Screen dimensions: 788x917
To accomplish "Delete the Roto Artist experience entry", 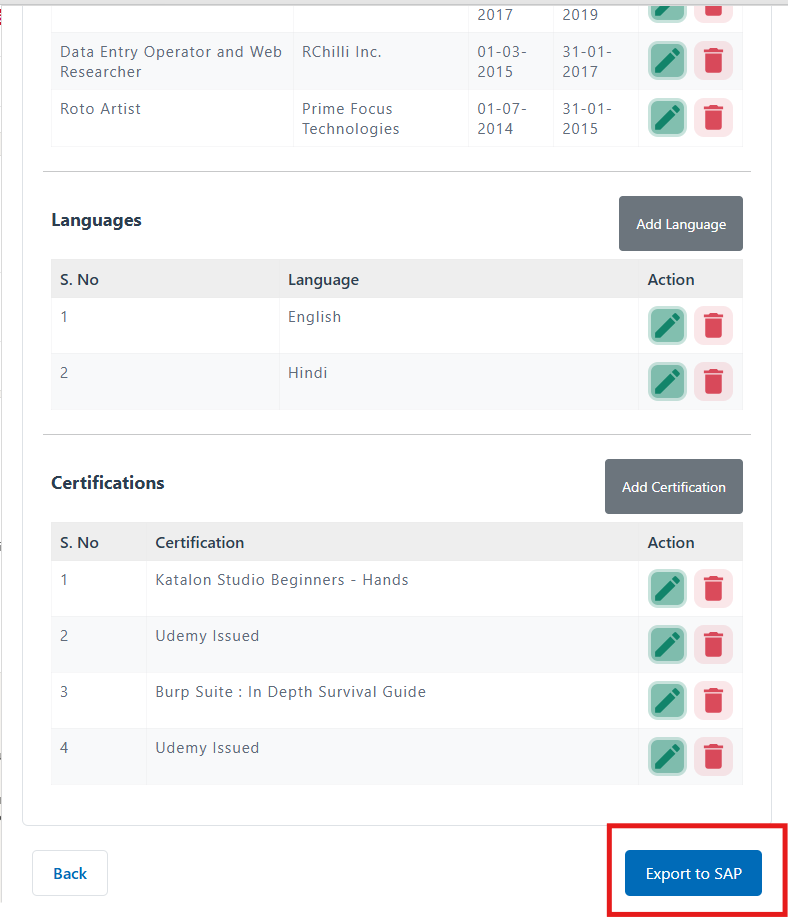I will (x=713, y=117).
